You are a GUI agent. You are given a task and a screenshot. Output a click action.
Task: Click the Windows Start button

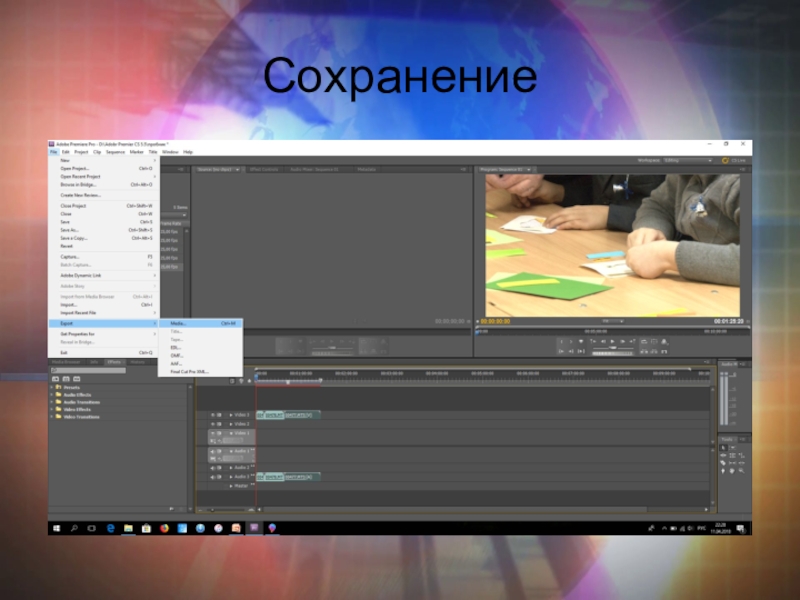pyautogui.click(x=57, y=527)
